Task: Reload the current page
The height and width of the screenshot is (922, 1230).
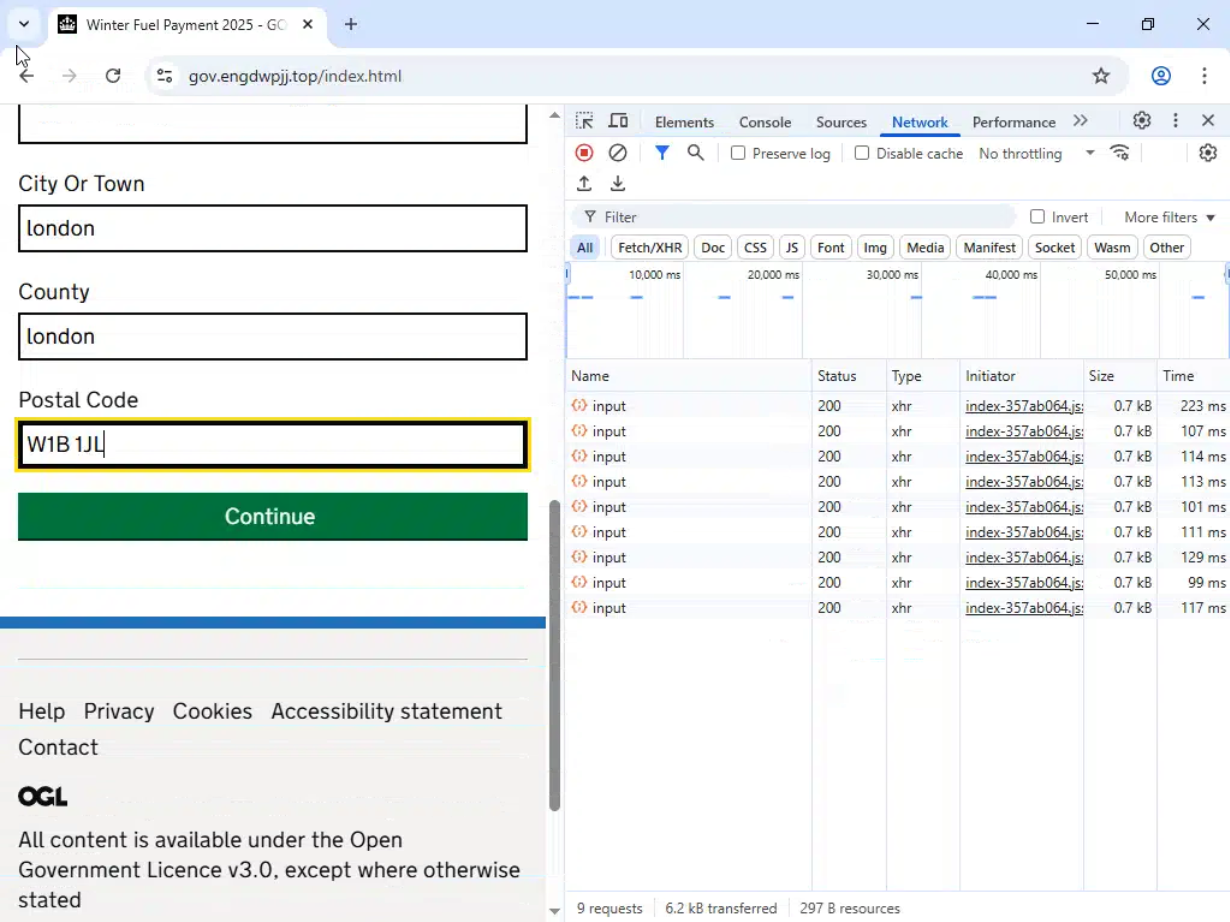Action: (113, 76)
